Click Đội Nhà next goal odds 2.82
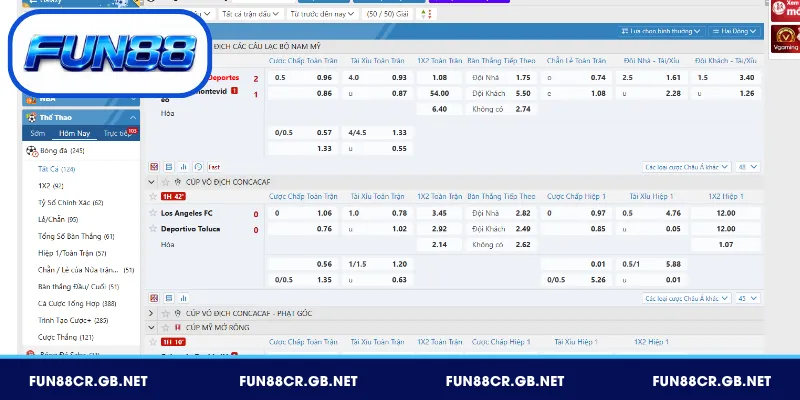Image resolution: width=800 pixels, height=400 pixels. 523,213
